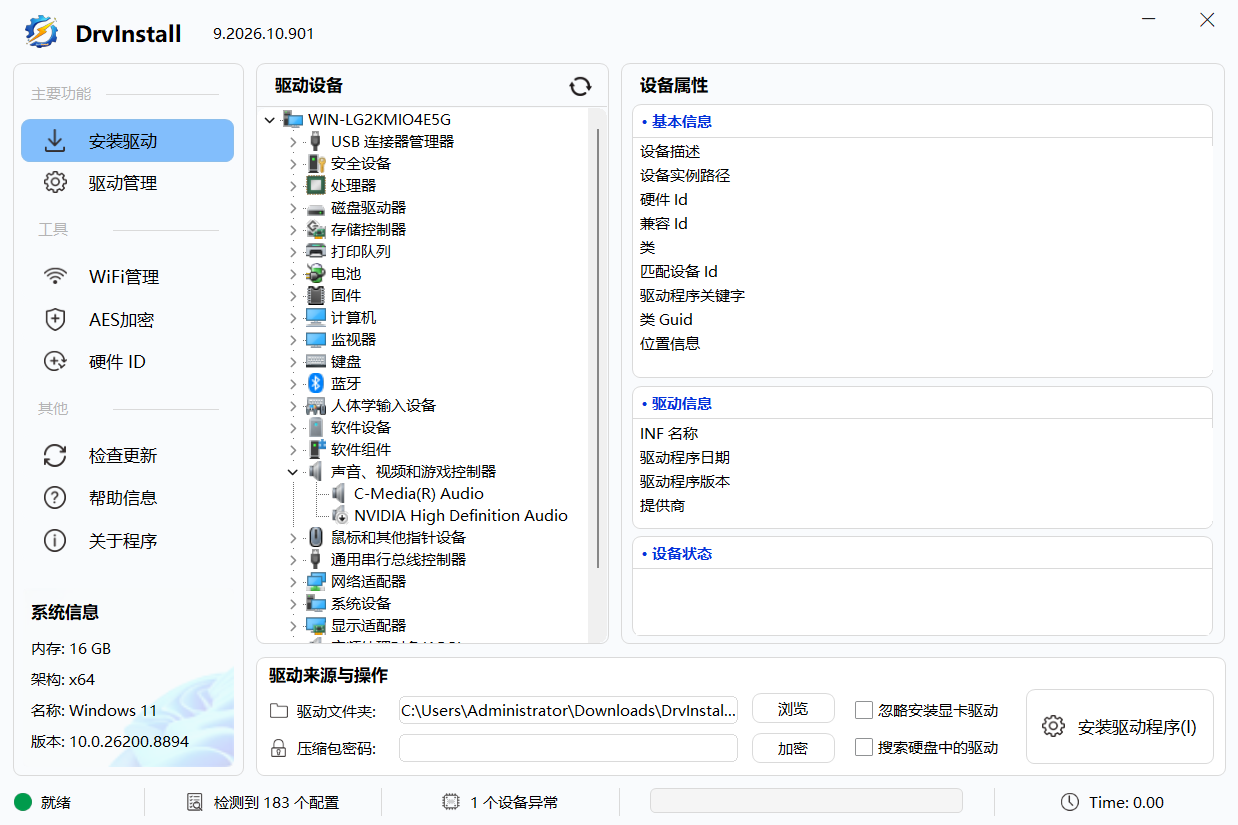Click the lock icon beside 压缩包密码
1238x825 pixels.
pos(279,748)
